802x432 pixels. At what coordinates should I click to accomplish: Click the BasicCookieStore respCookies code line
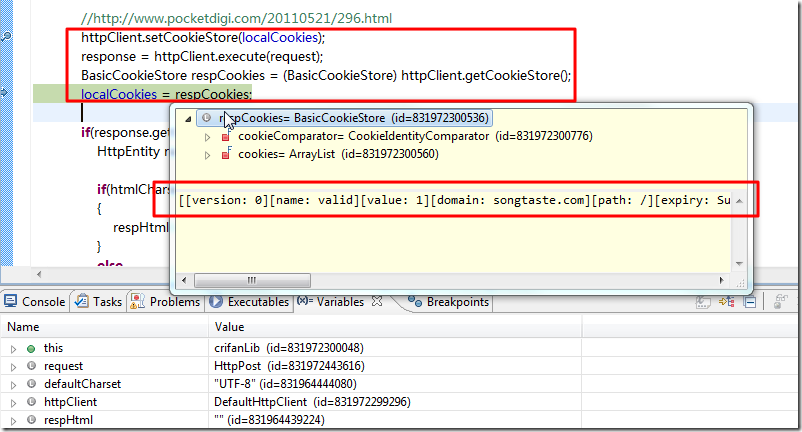(x=326, y=75)
